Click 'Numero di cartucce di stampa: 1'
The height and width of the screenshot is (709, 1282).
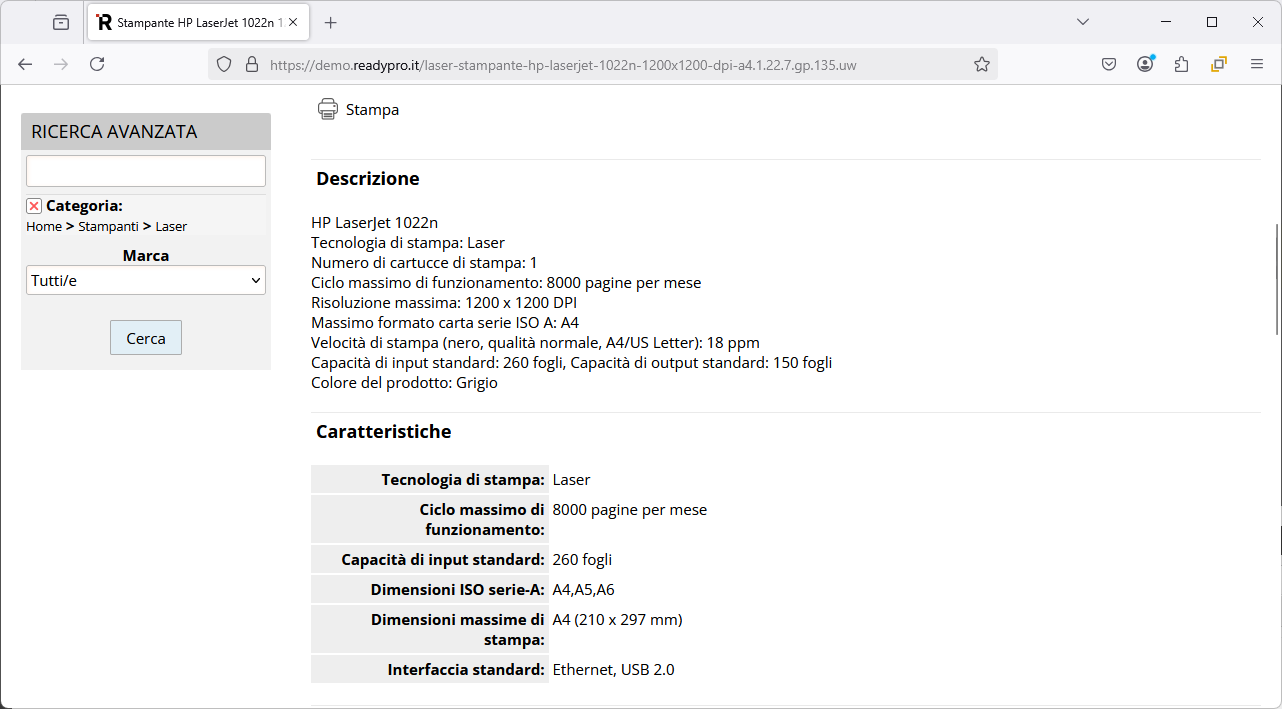pos(424,262)
